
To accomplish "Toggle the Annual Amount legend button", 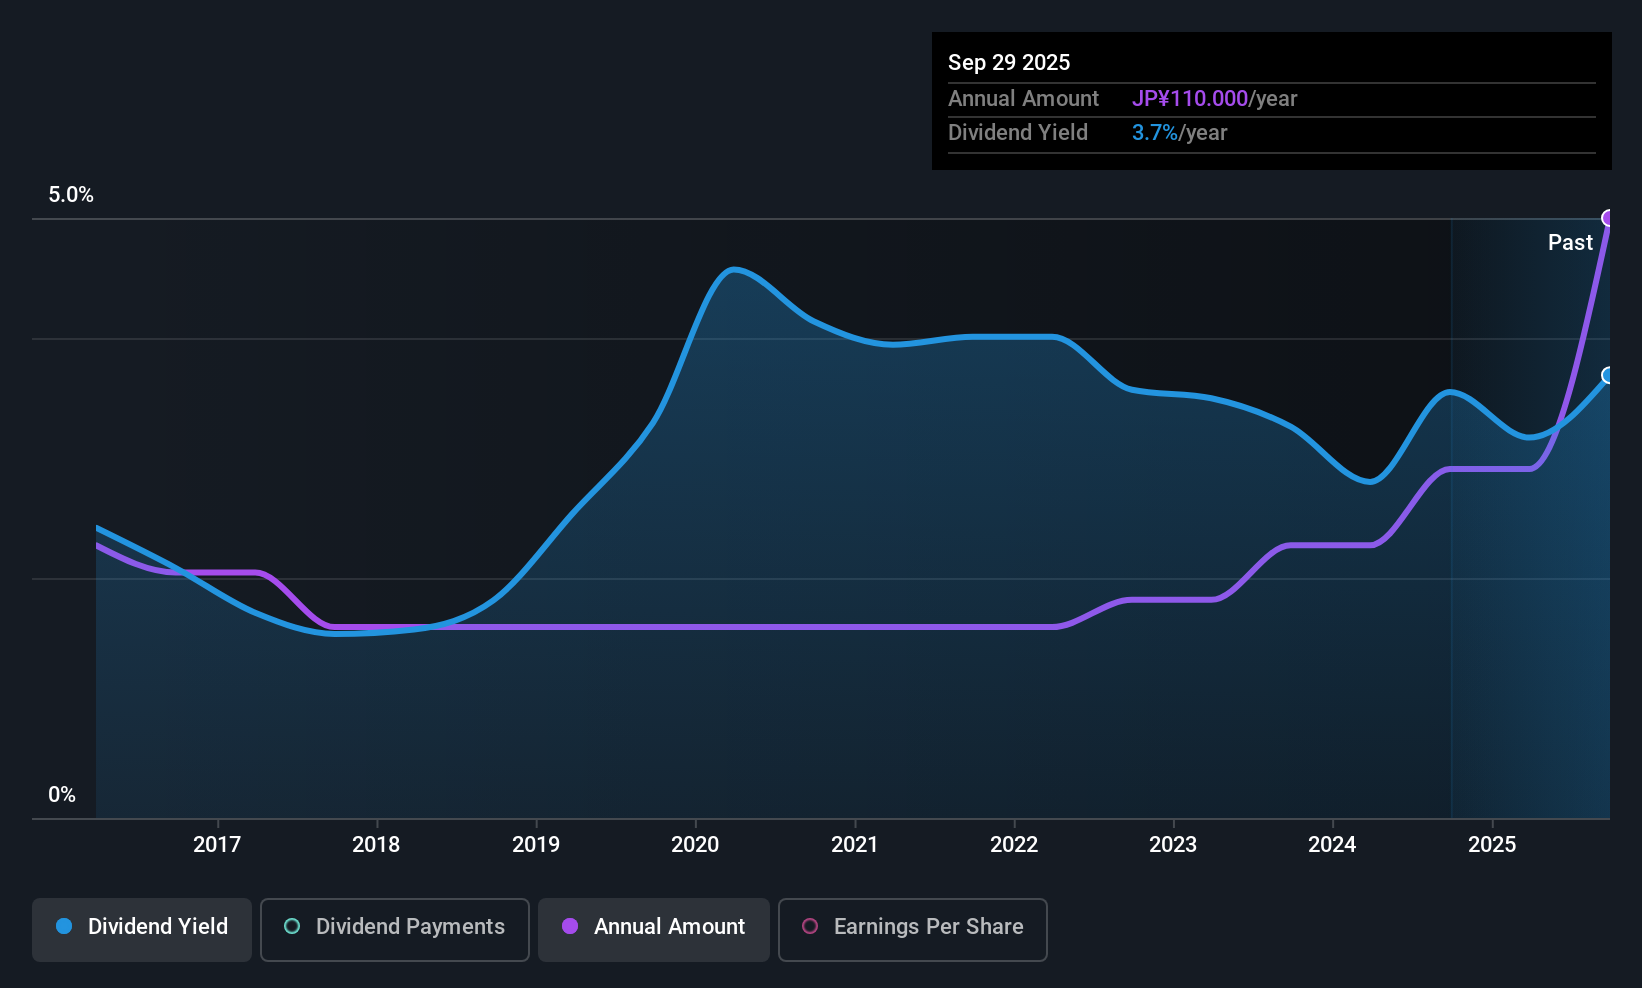I will click(653, 929).
